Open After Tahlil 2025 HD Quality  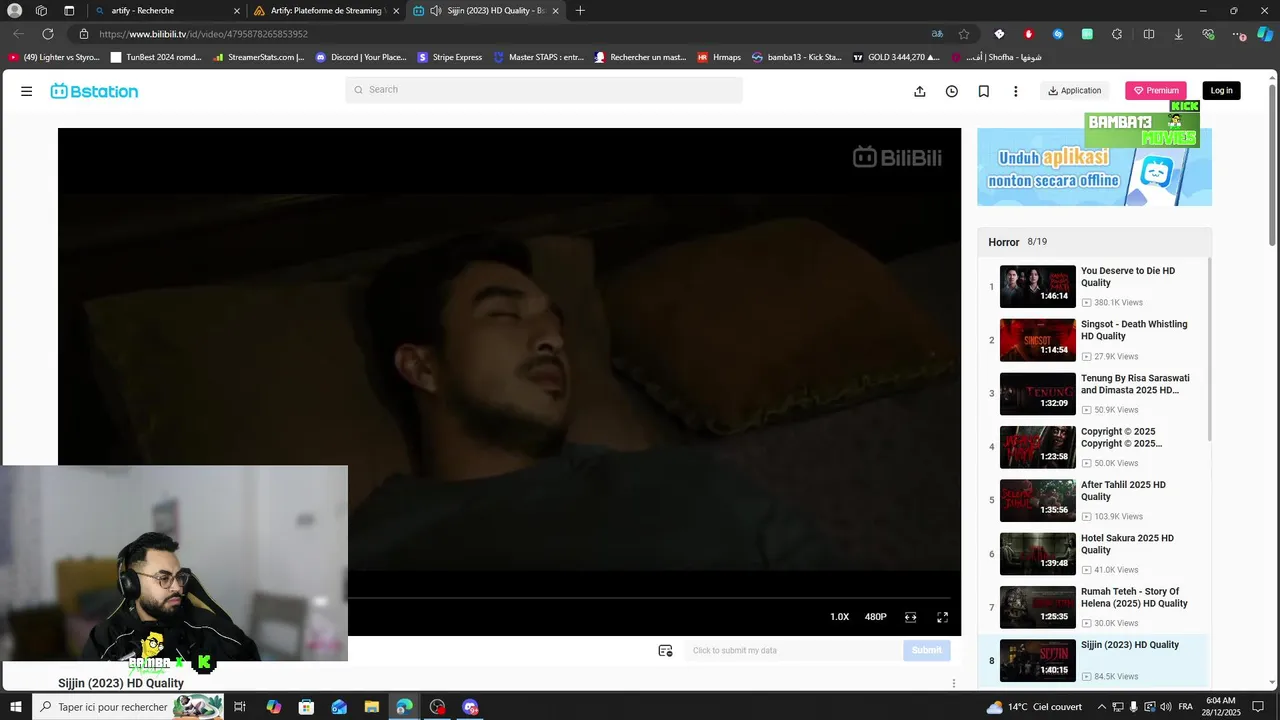click(1123, 491)
